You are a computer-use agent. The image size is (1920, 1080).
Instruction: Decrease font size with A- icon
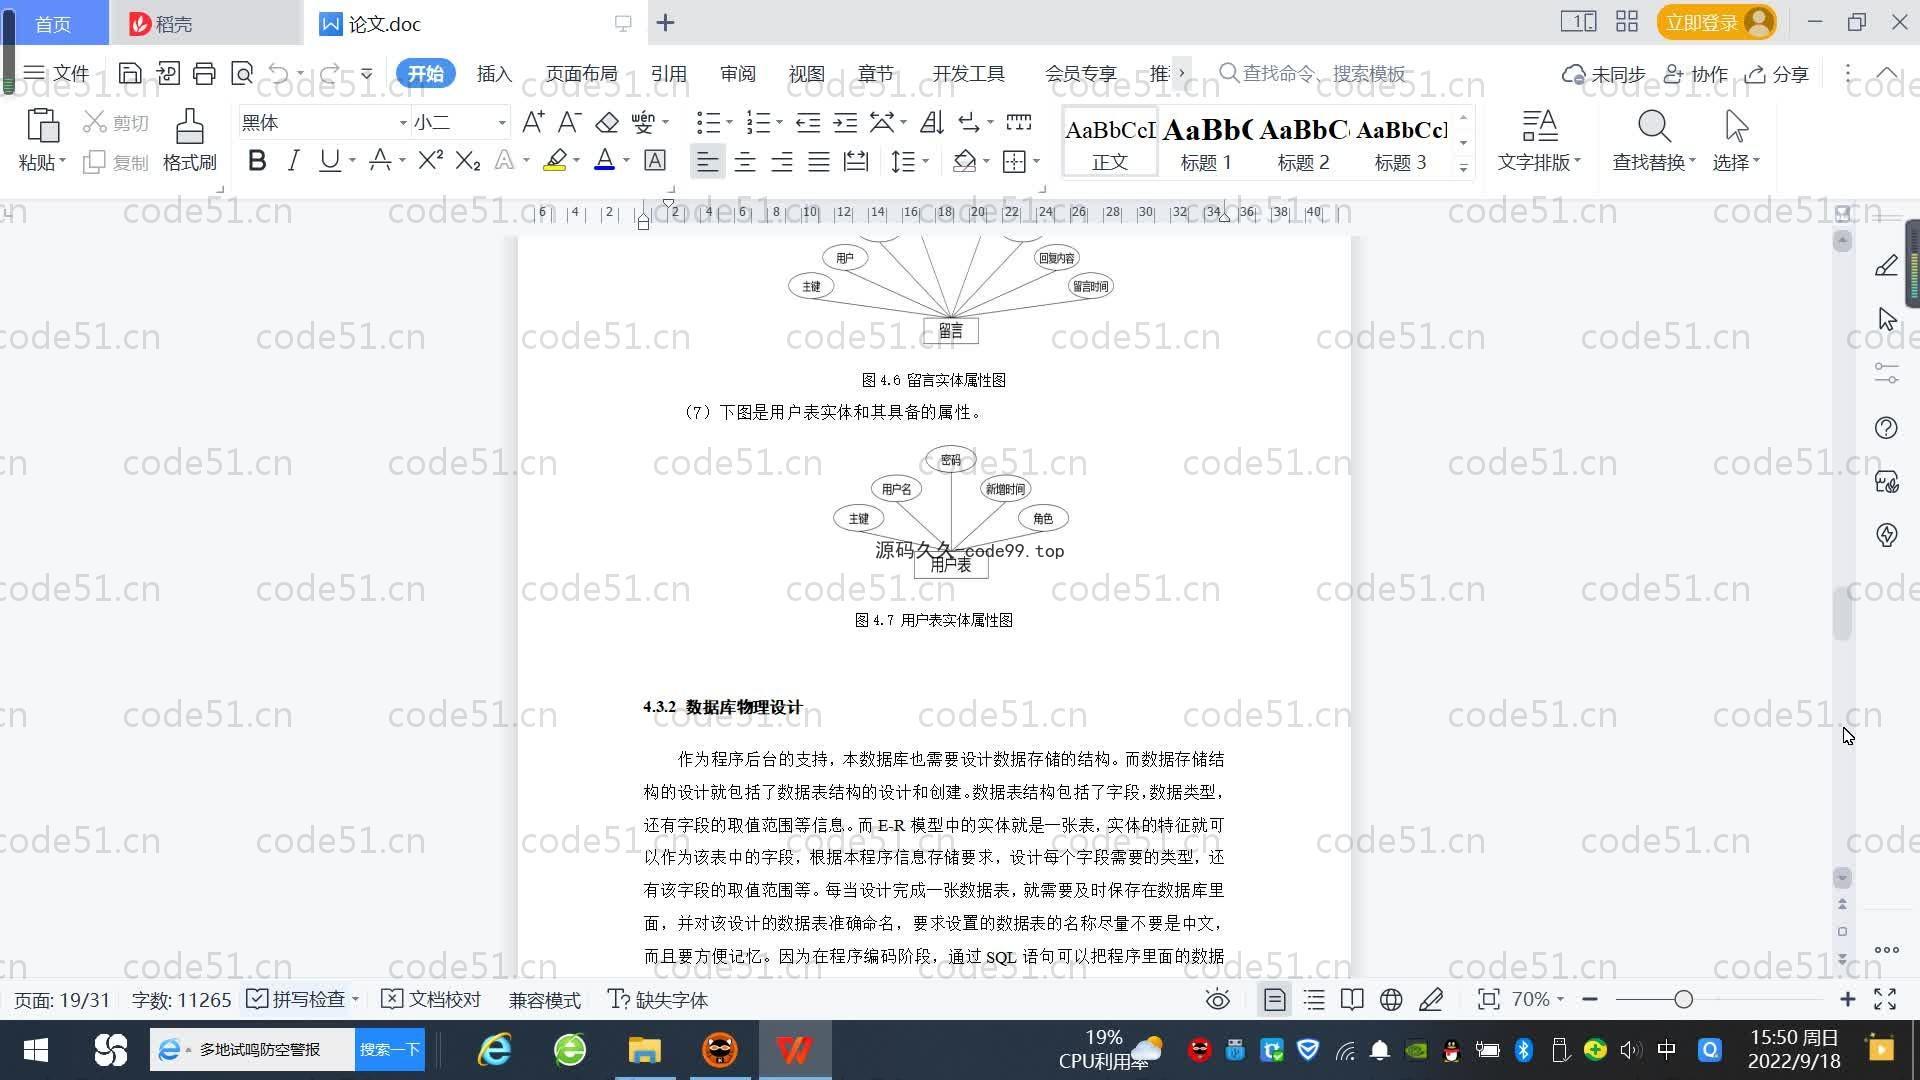pyautogui.click(x=569, y=122)
